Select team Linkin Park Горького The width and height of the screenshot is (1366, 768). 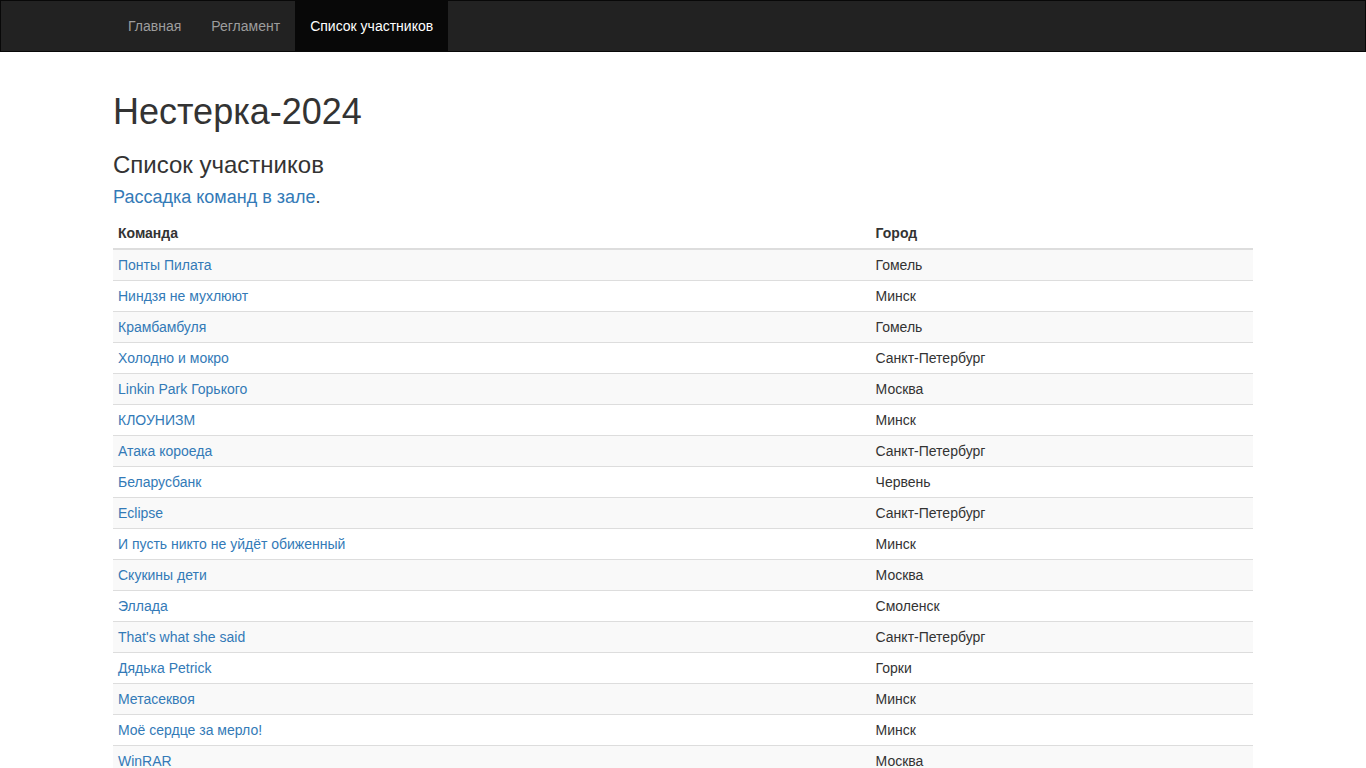coord(182,389)
